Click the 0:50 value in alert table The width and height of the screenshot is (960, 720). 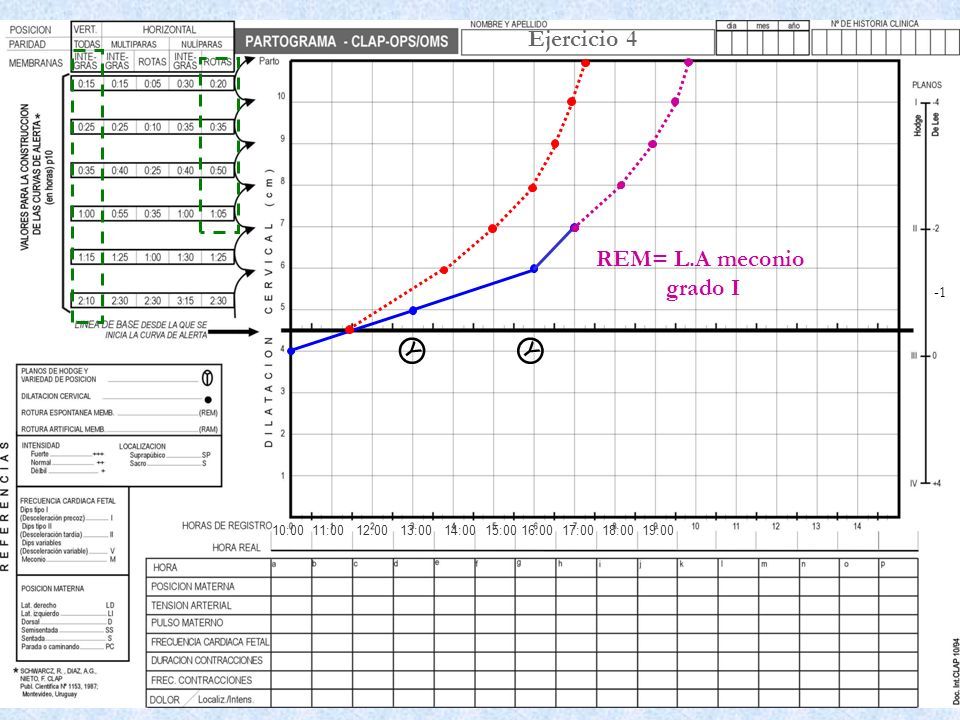pyautogui.click(x=218, y=171)
